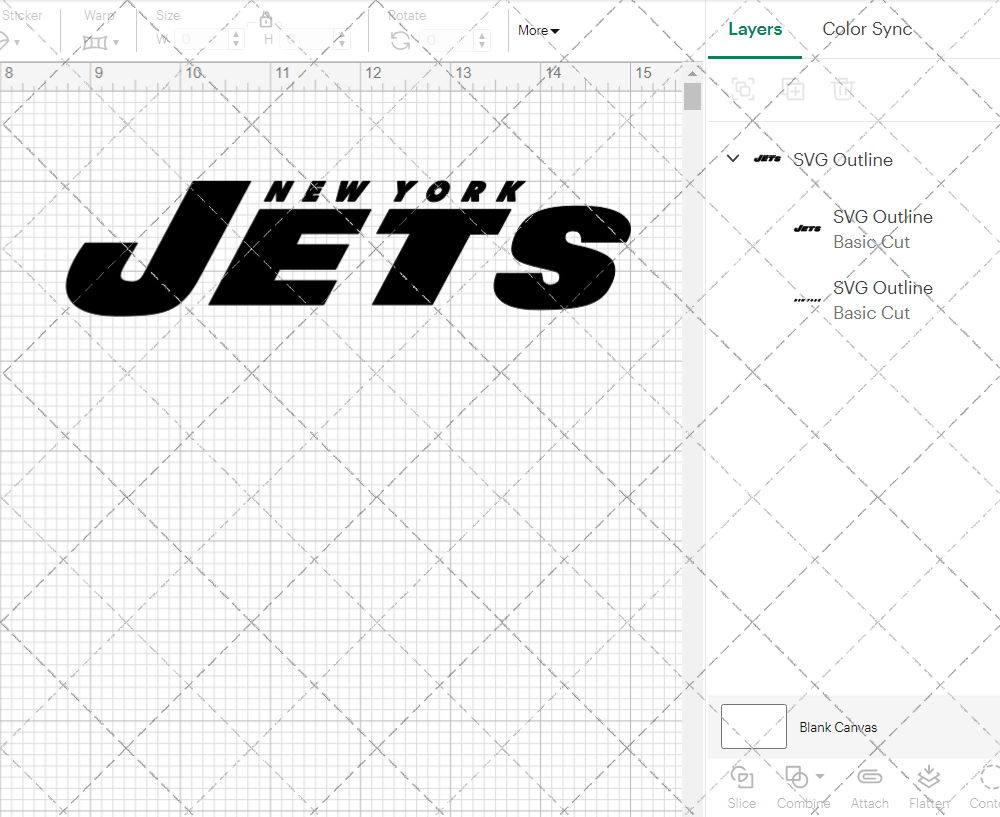Click the Width size input field

click(203, 40)
